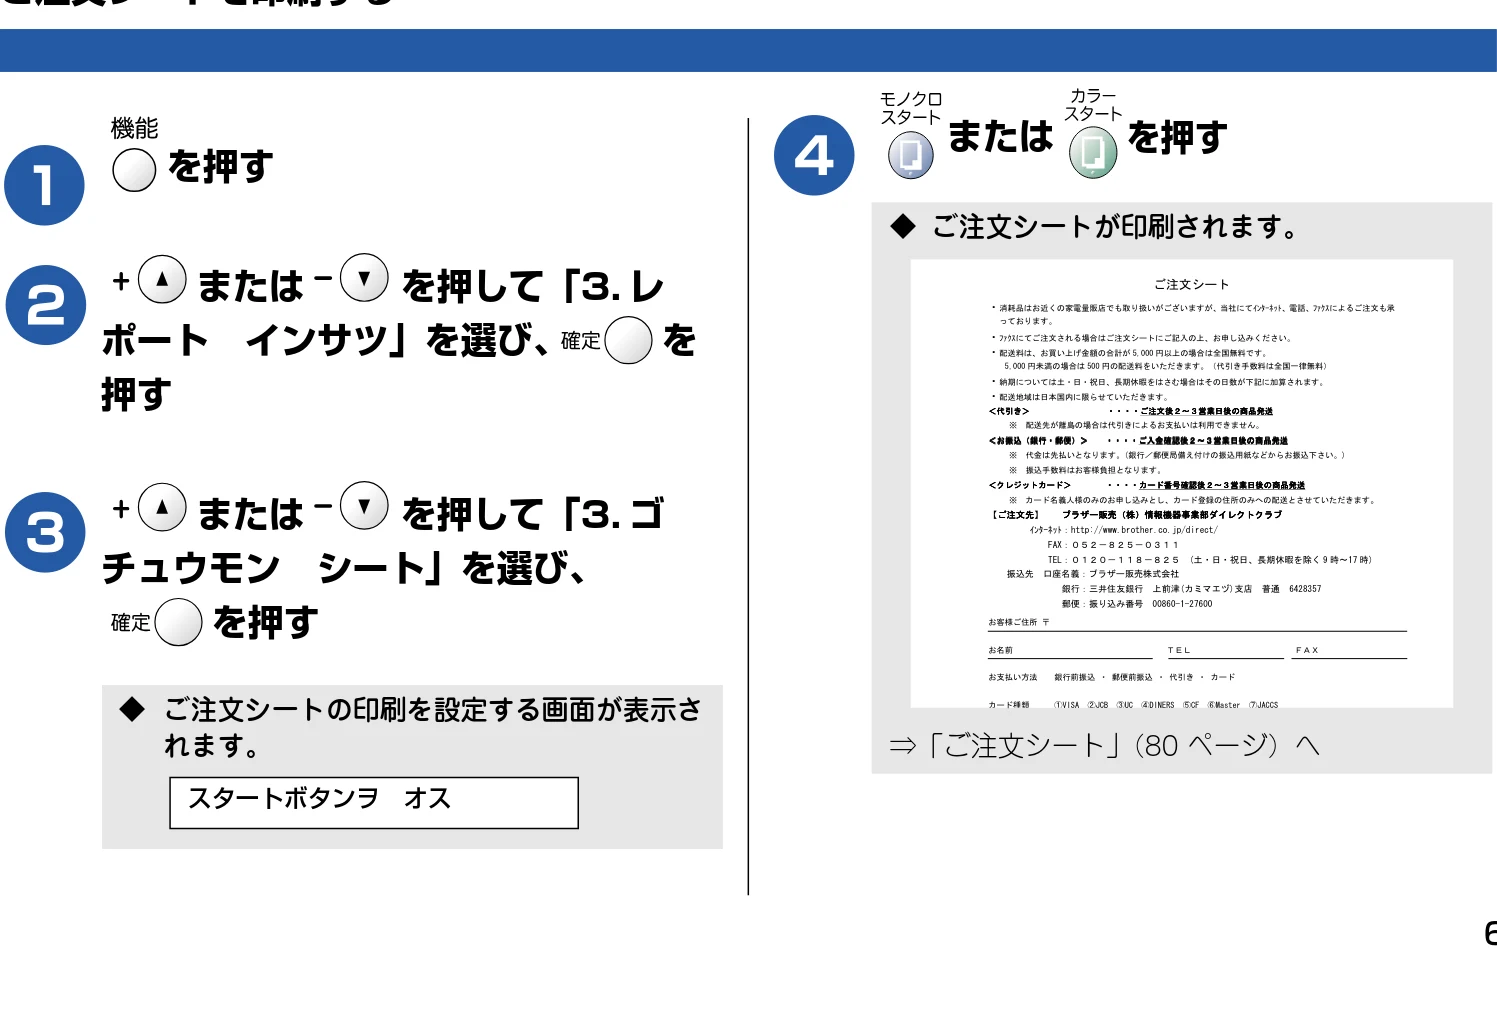The height and width of the screenshot is (1028, 1497).
Task: Click the スタートボタンヲ オス display box
Action: click(374, 802)
